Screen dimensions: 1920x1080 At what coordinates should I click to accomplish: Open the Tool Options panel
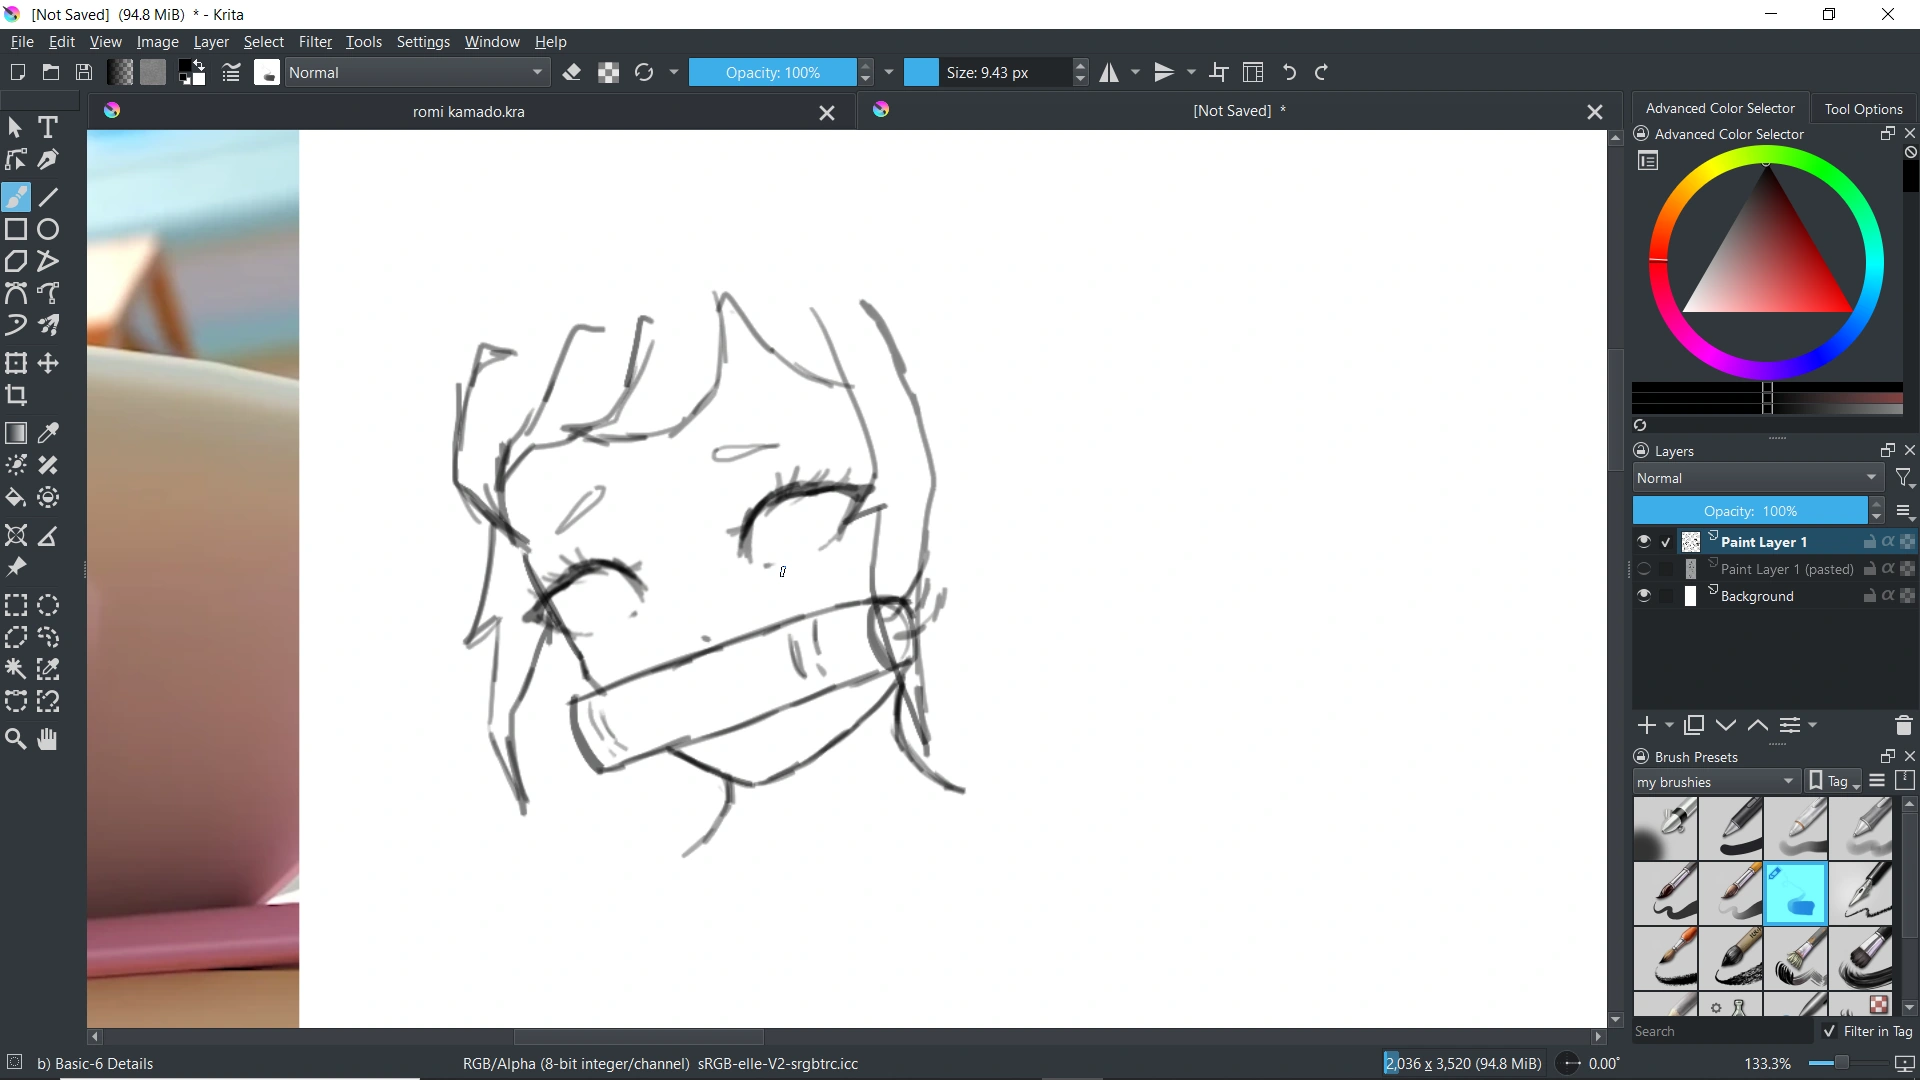(x=1863, y=108)
